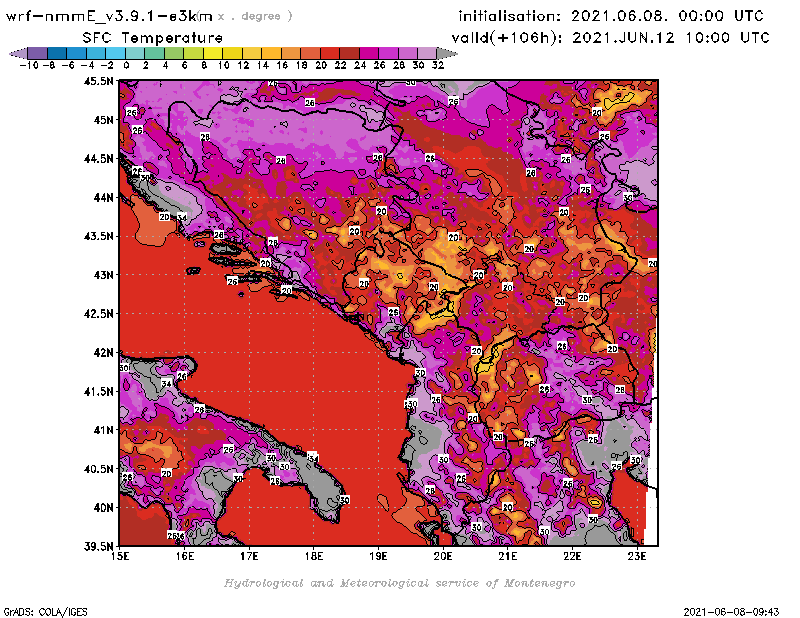Click the colorbar tick label 0
The width and height of the screenshot is (800, 618).
tap(126, 65)
